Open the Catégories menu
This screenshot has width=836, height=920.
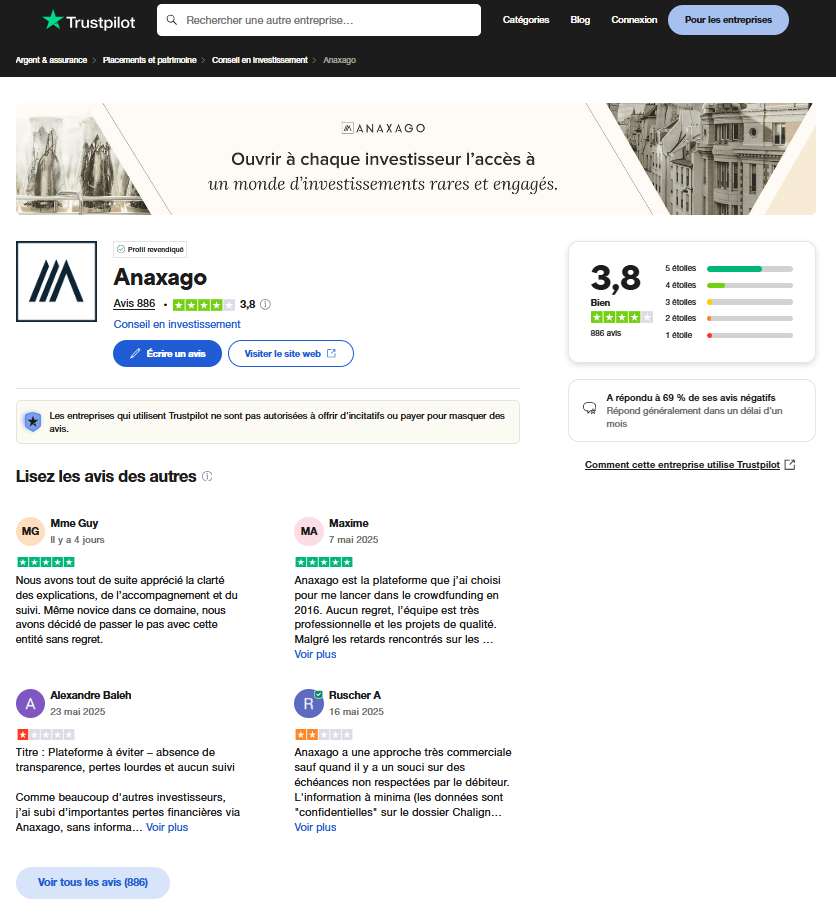[x=525, y=19]
